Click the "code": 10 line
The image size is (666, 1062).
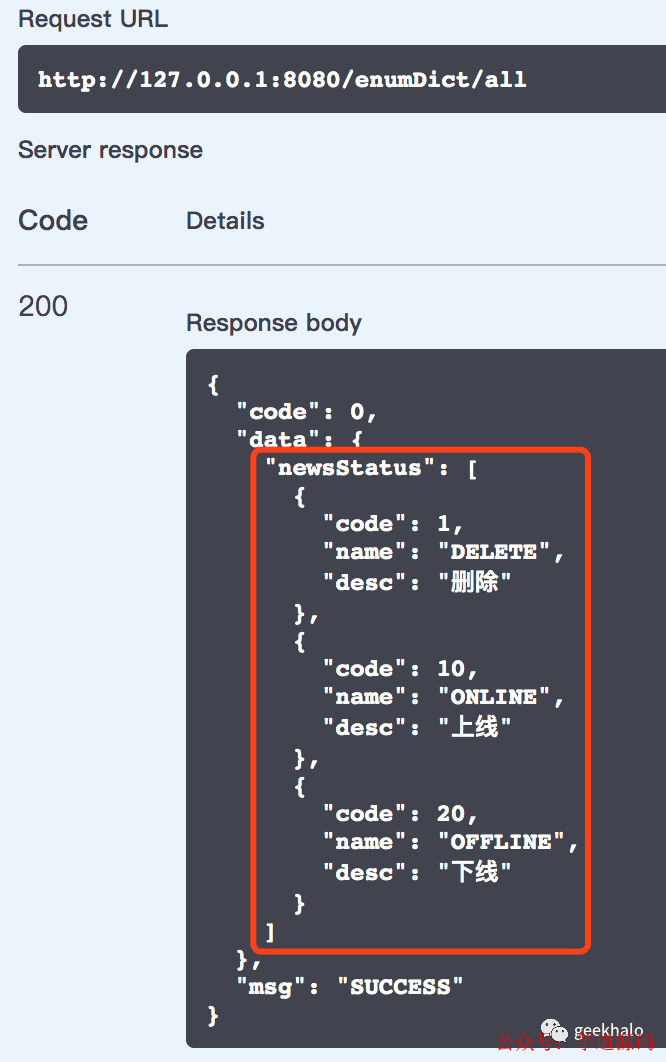pos(400,668)
